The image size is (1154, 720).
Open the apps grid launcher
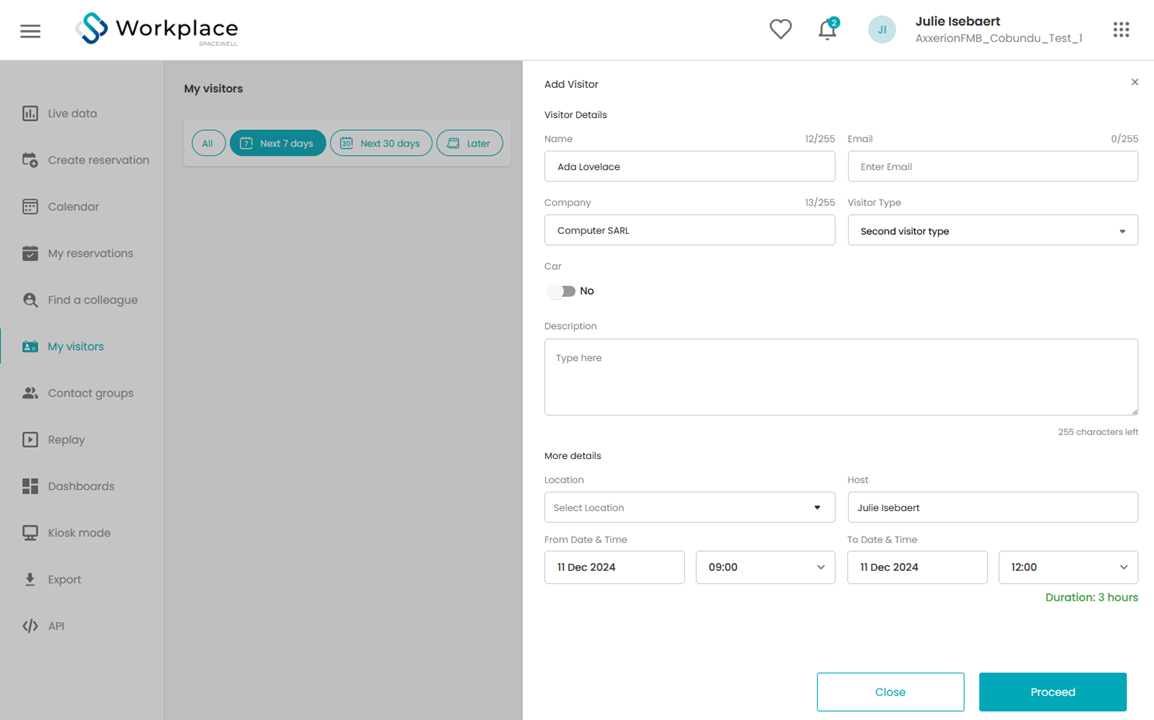click(x=1121, y=29)
